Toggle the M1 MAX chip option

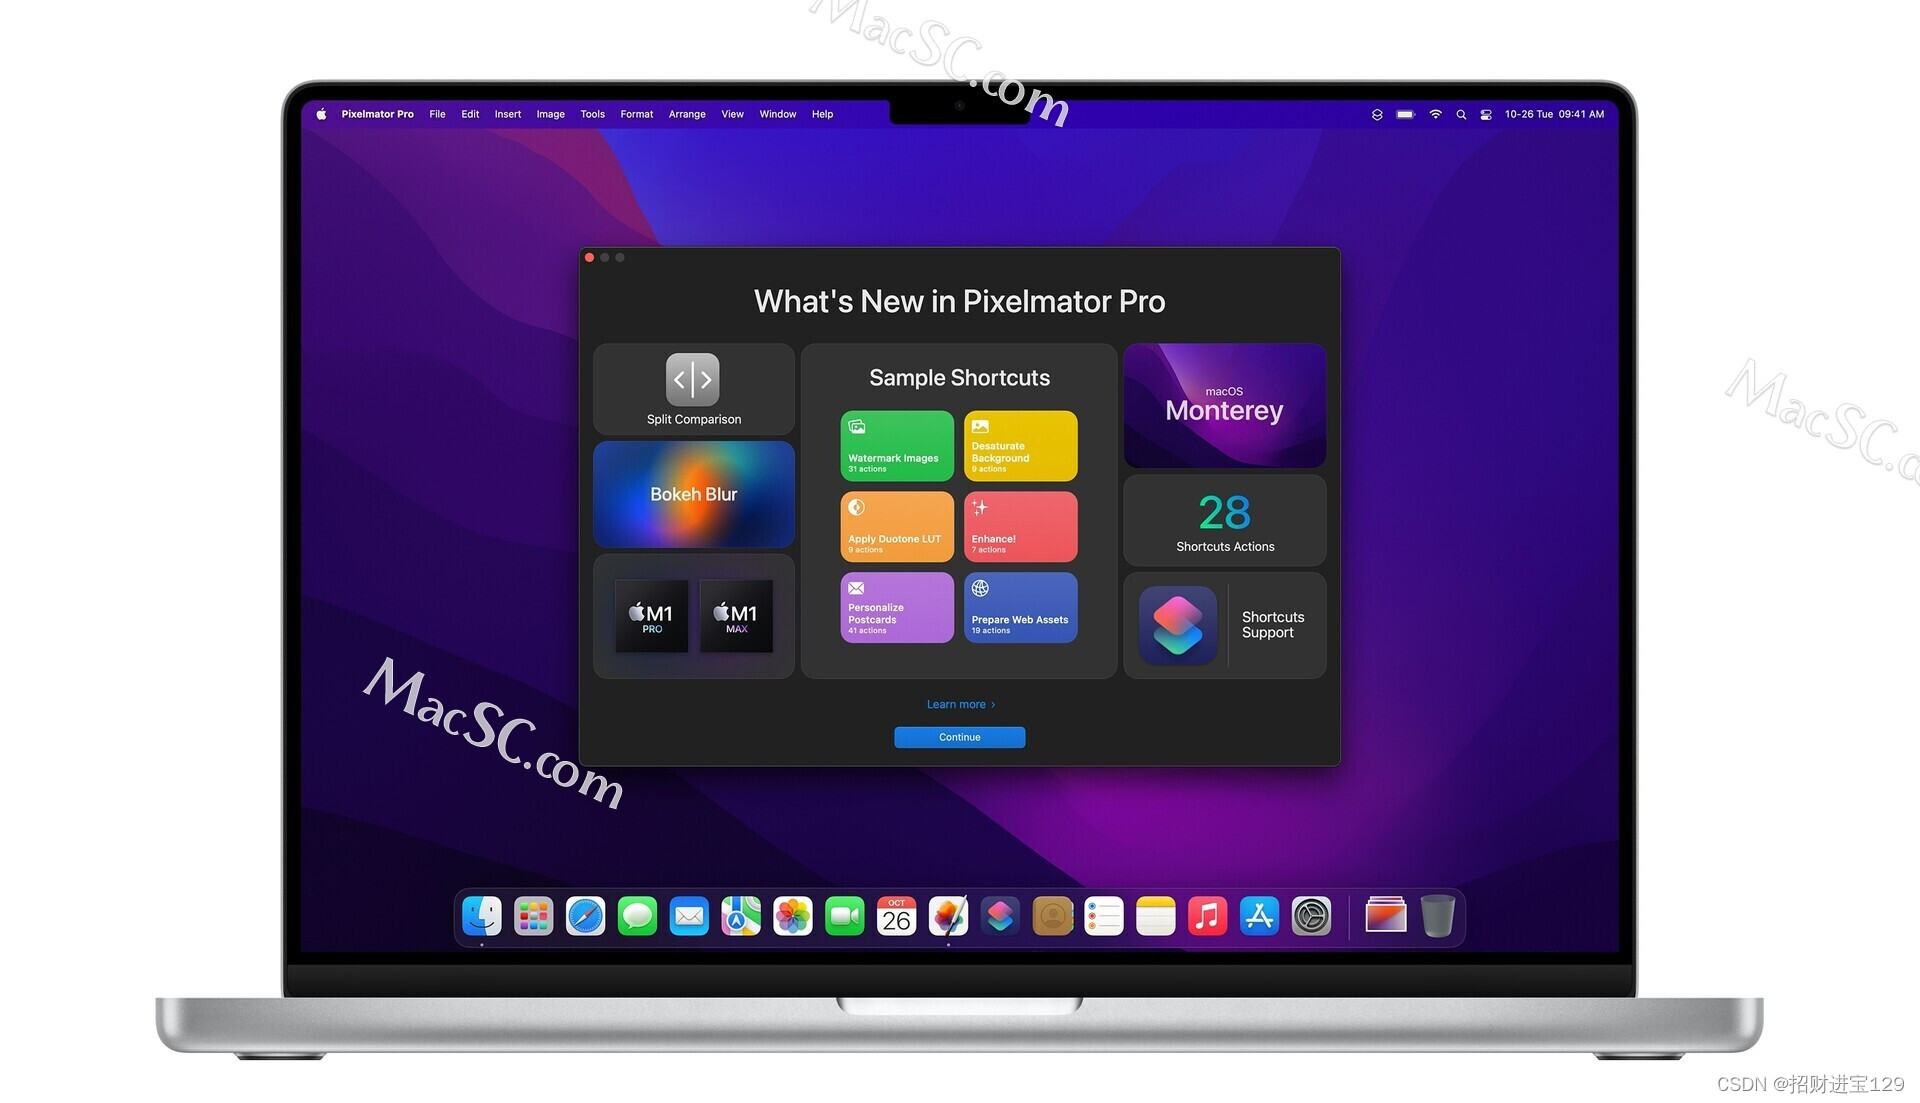(736, 615)
